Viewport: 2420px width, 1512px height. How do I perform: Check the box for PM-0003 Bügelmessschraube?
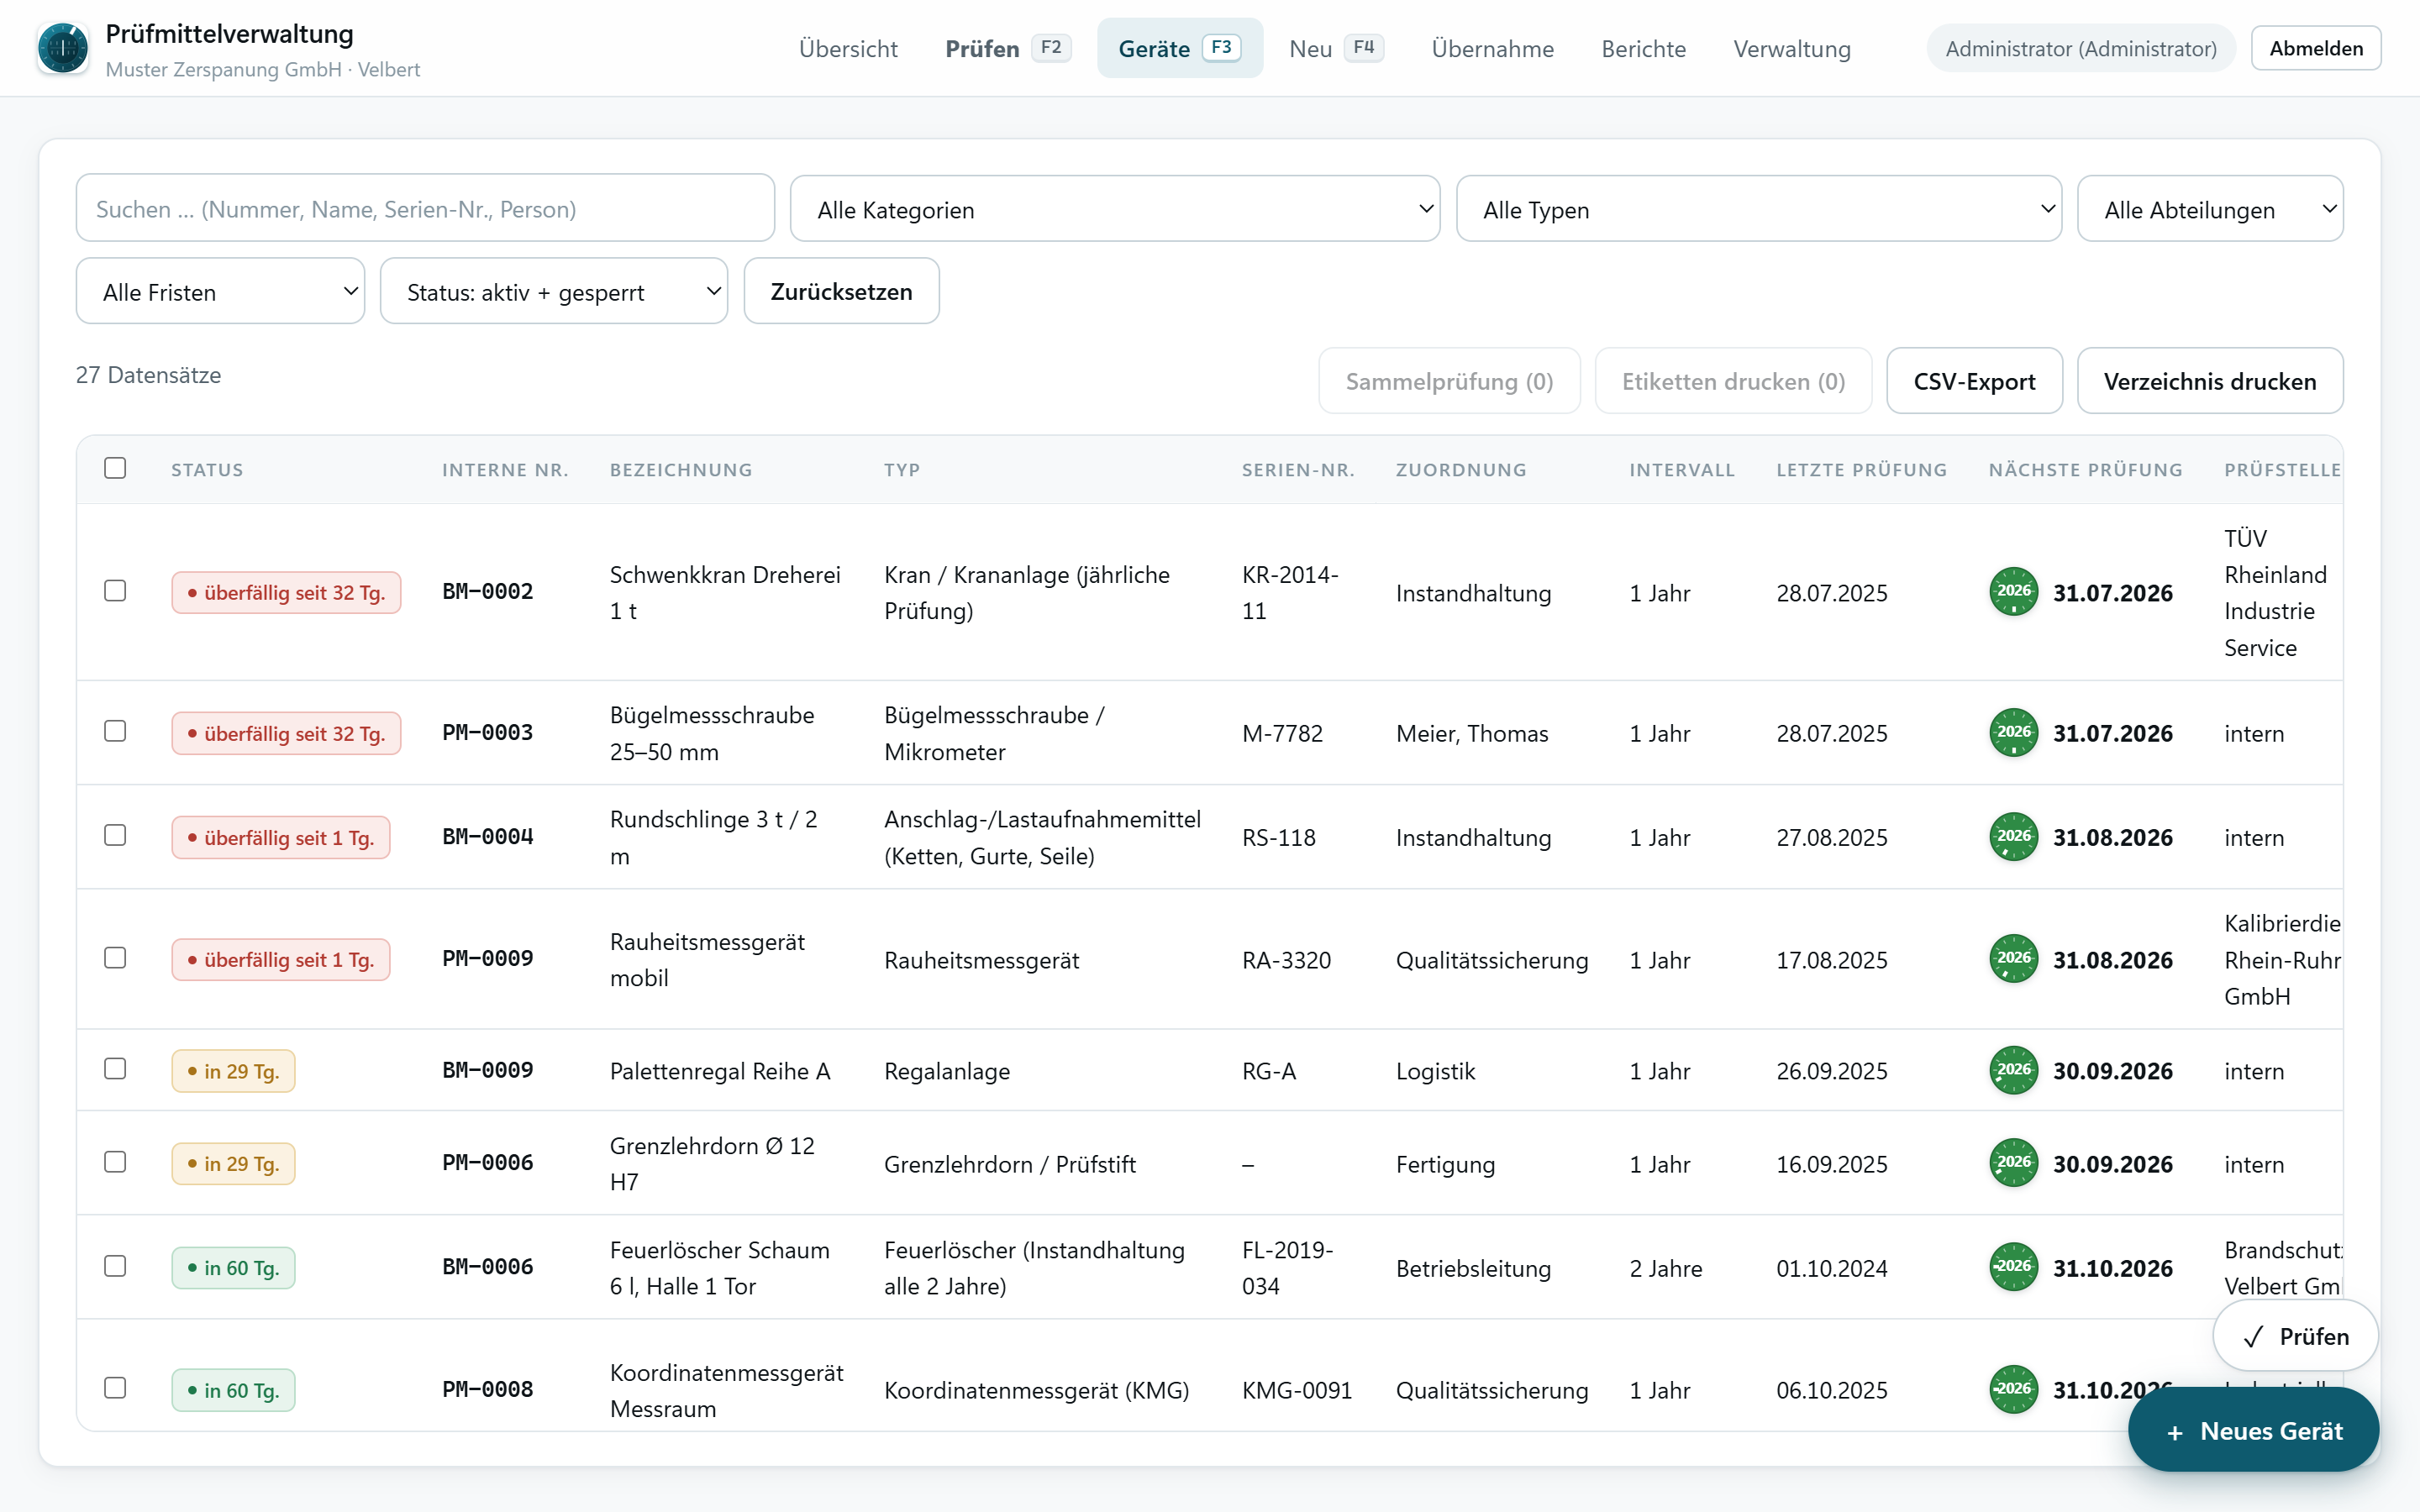[115, 732]
